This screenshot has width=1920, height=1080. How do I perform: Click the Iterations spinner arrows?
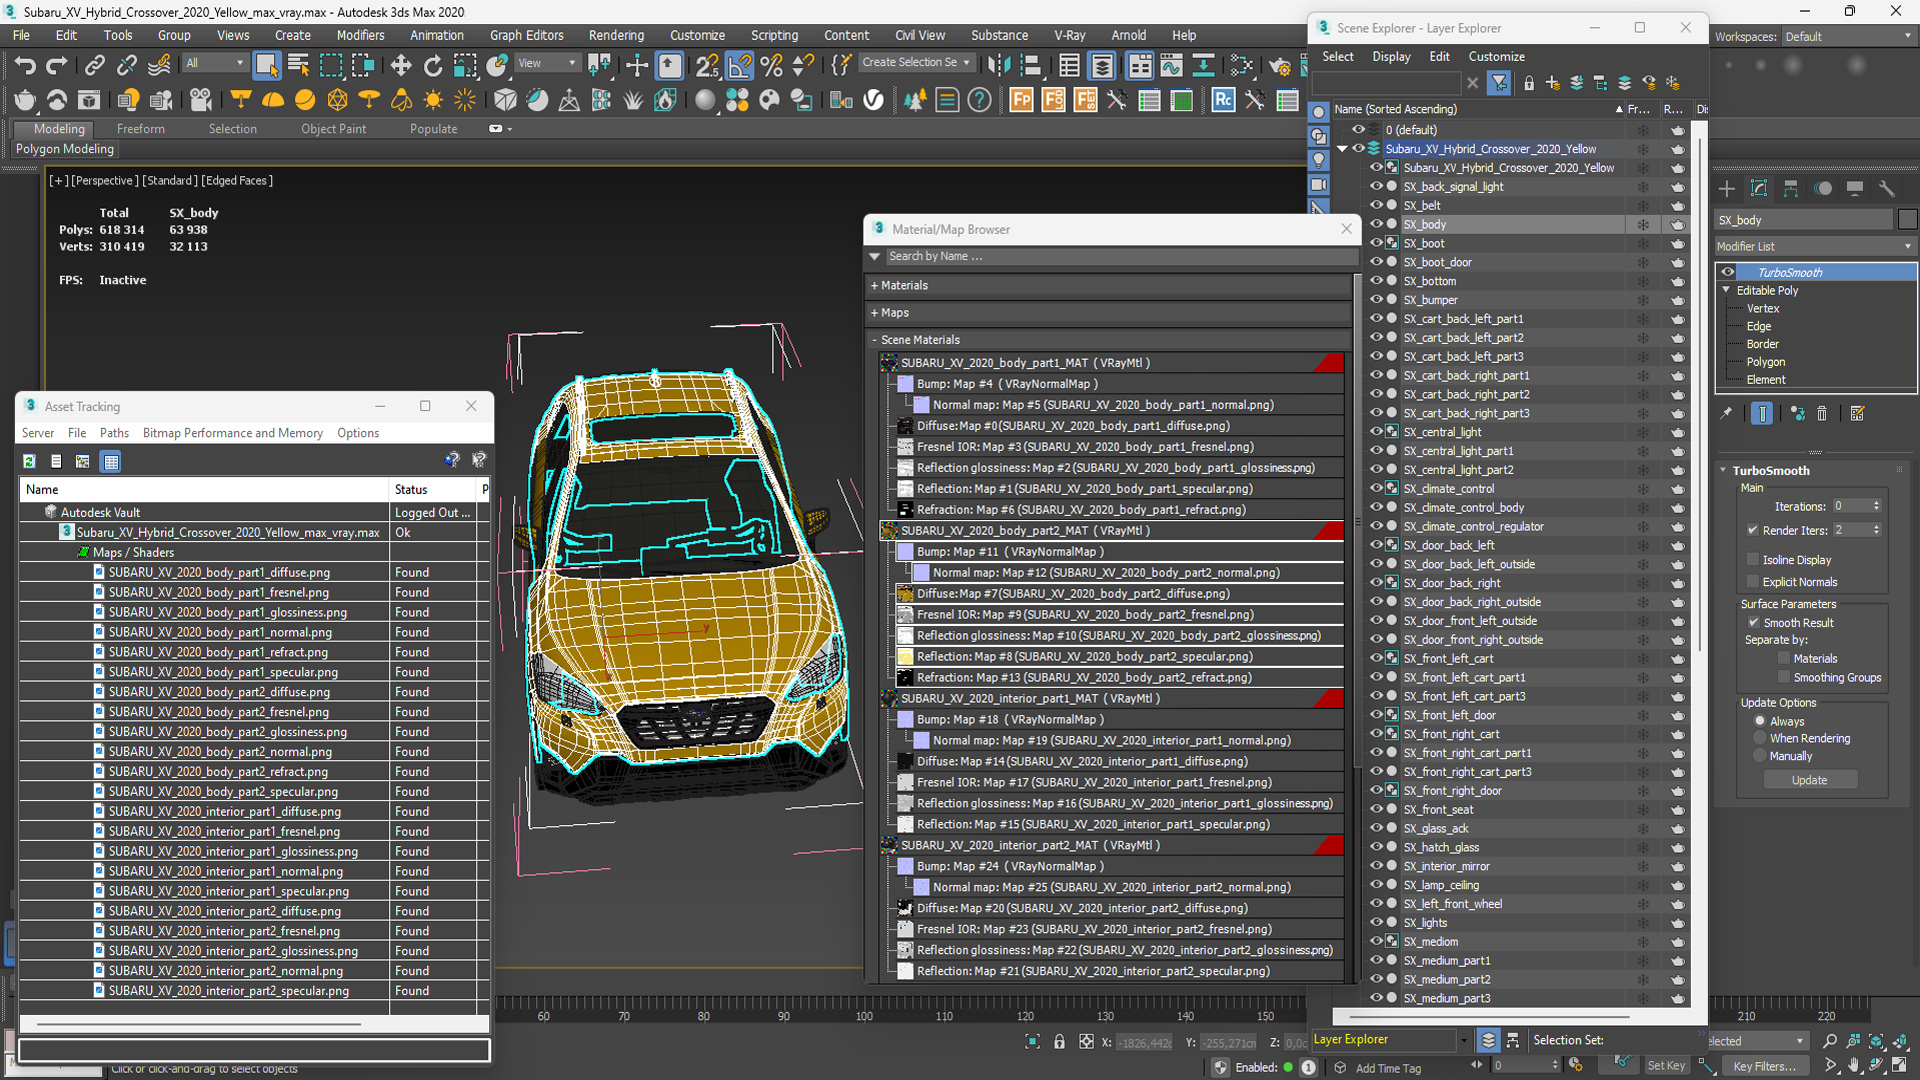(1877, 506)
